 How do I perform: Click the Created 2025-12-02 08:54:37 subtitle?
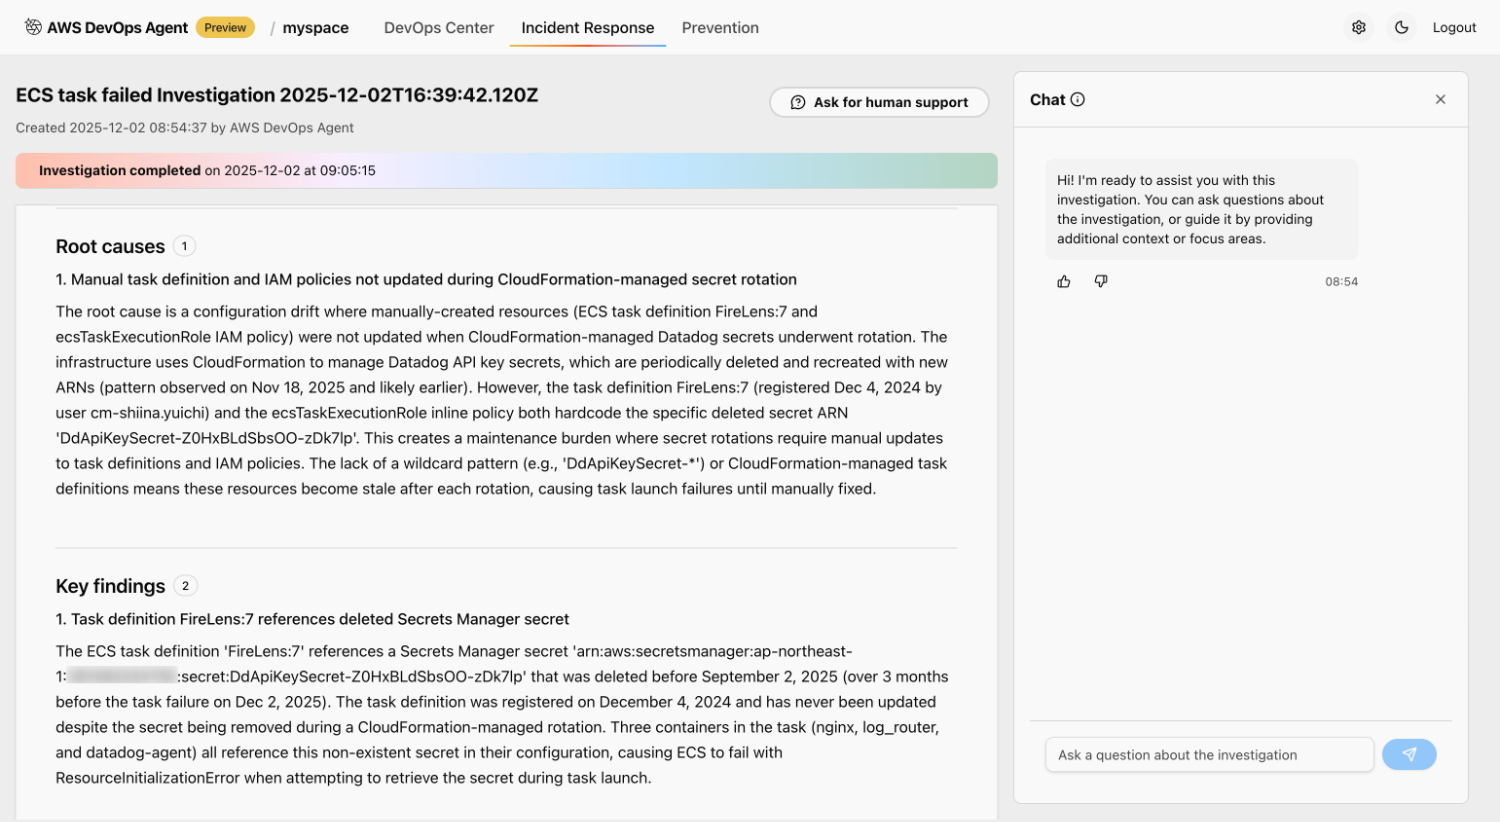(185, 128)
